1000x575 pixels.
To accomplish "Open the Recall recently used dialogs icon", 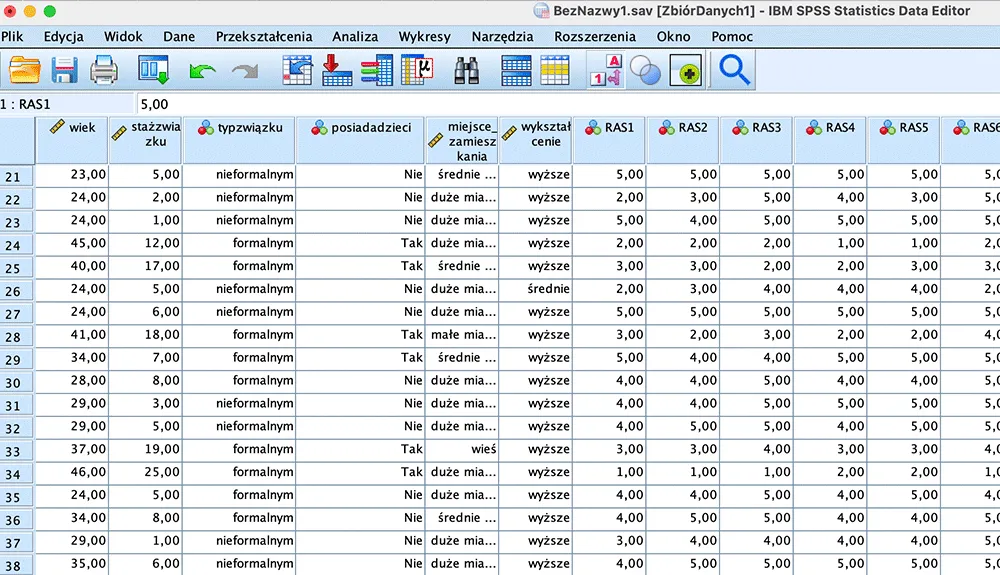I will 155,70.
